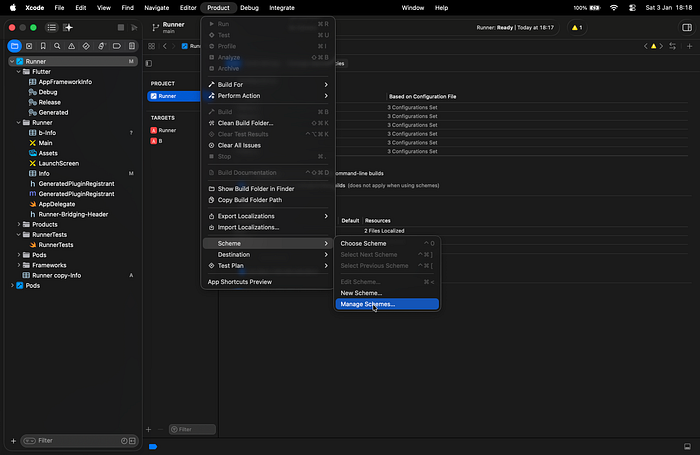Viewport: 700px width, 455px height.
Task: Toggle debug area icon at bottom right
Action: tap(687, 446)
